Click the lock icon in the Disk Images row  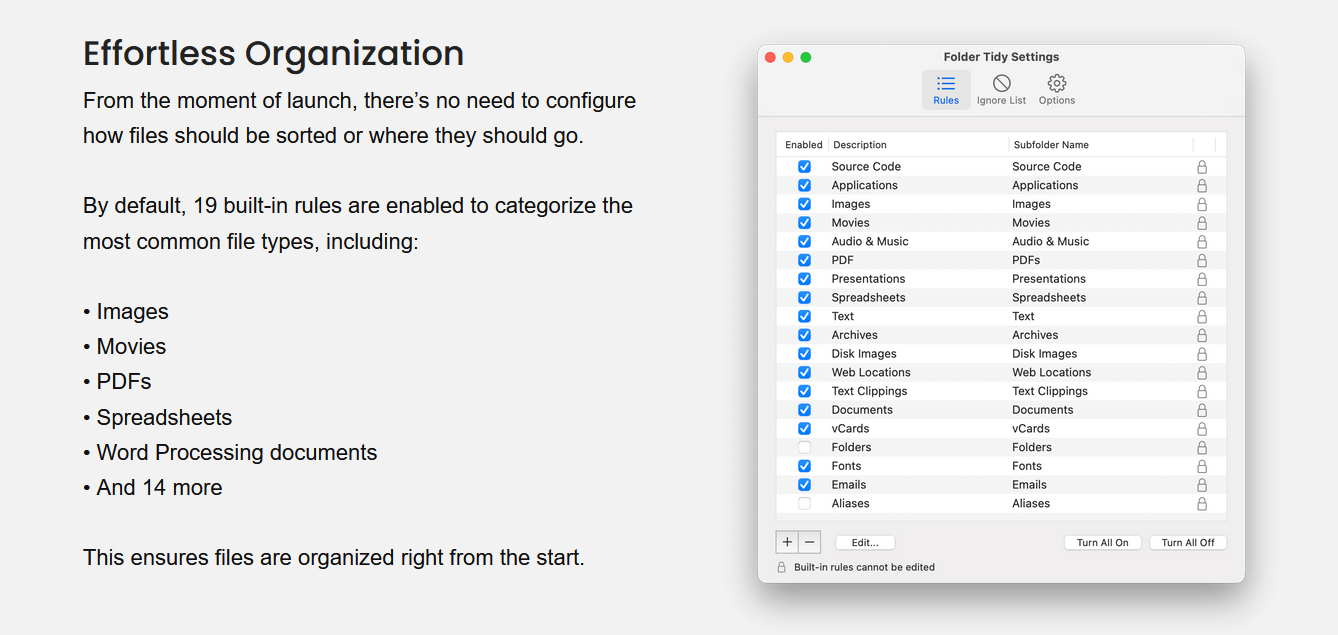click(x=1202, y=354)
